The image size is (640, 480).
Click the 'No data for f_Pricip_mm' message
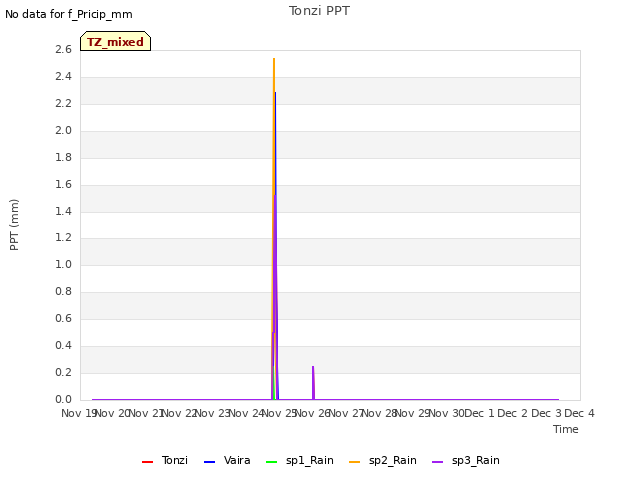(x=69, y=14)
